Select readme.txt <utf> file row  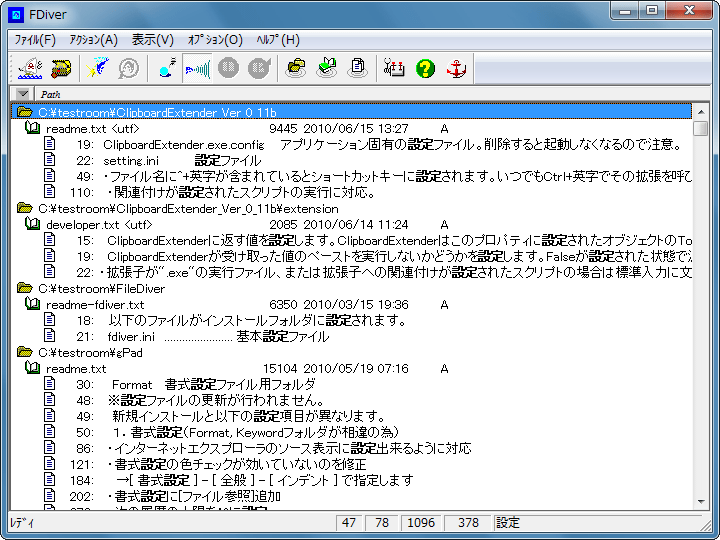tap(351, 129)
